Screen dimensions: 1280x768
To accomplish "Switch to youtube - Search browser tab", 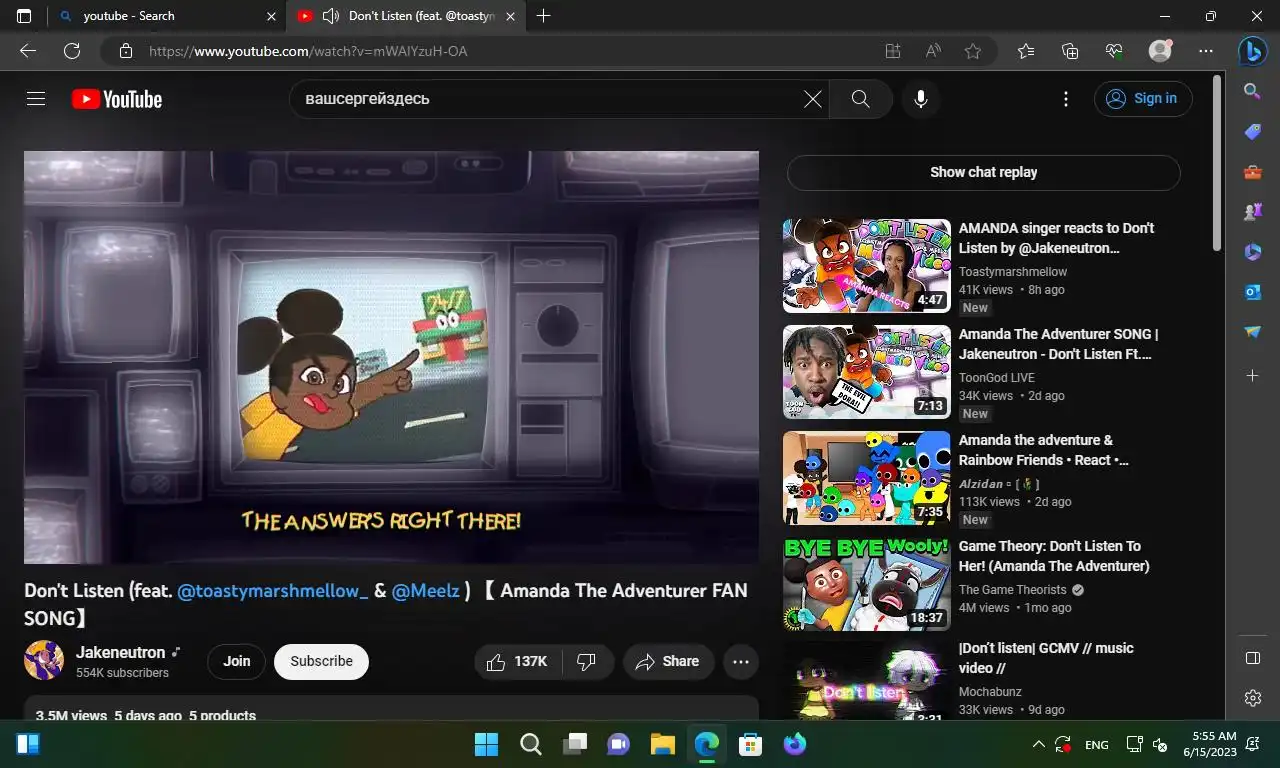I will [167, 16].
